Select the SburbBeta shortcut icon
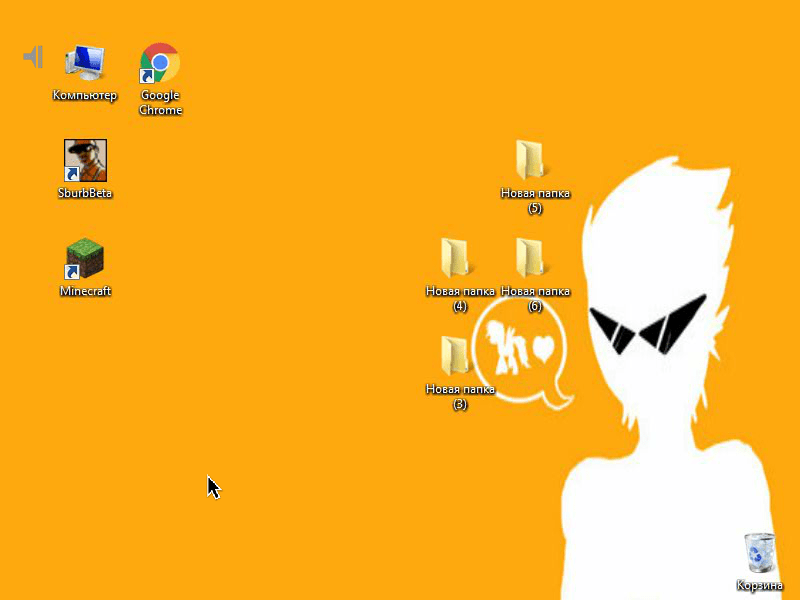This screenshot has height=600, width=800. [x=85, y=160]
